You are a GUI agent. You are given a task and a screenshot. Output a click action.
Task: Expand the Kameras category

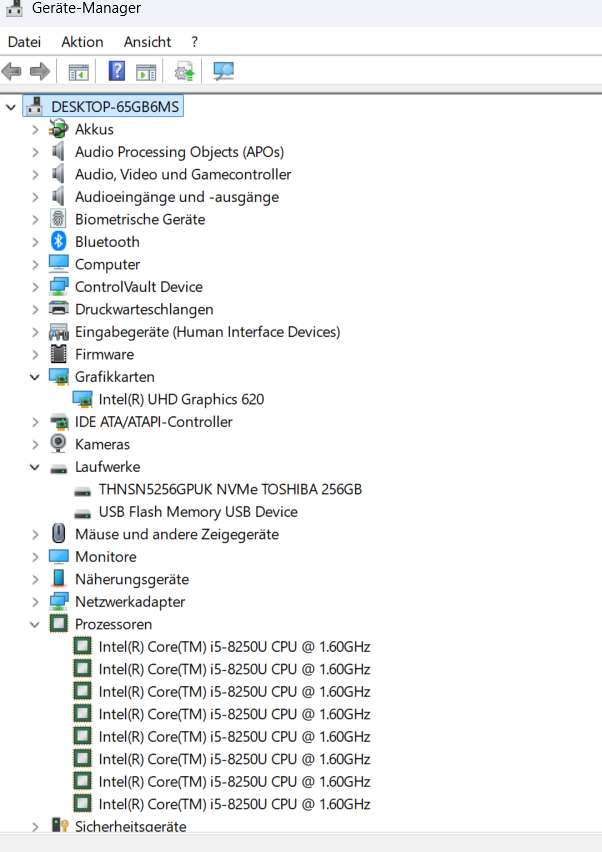point(35,444)
